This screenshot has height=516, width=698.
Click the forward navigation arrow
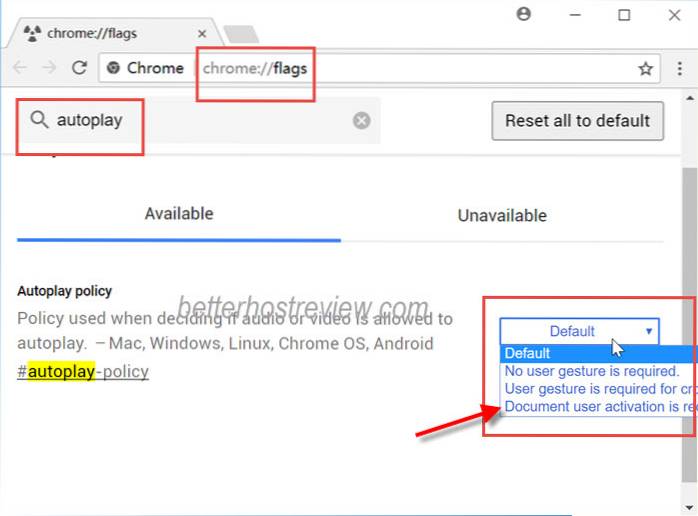(x=48, y=68)
